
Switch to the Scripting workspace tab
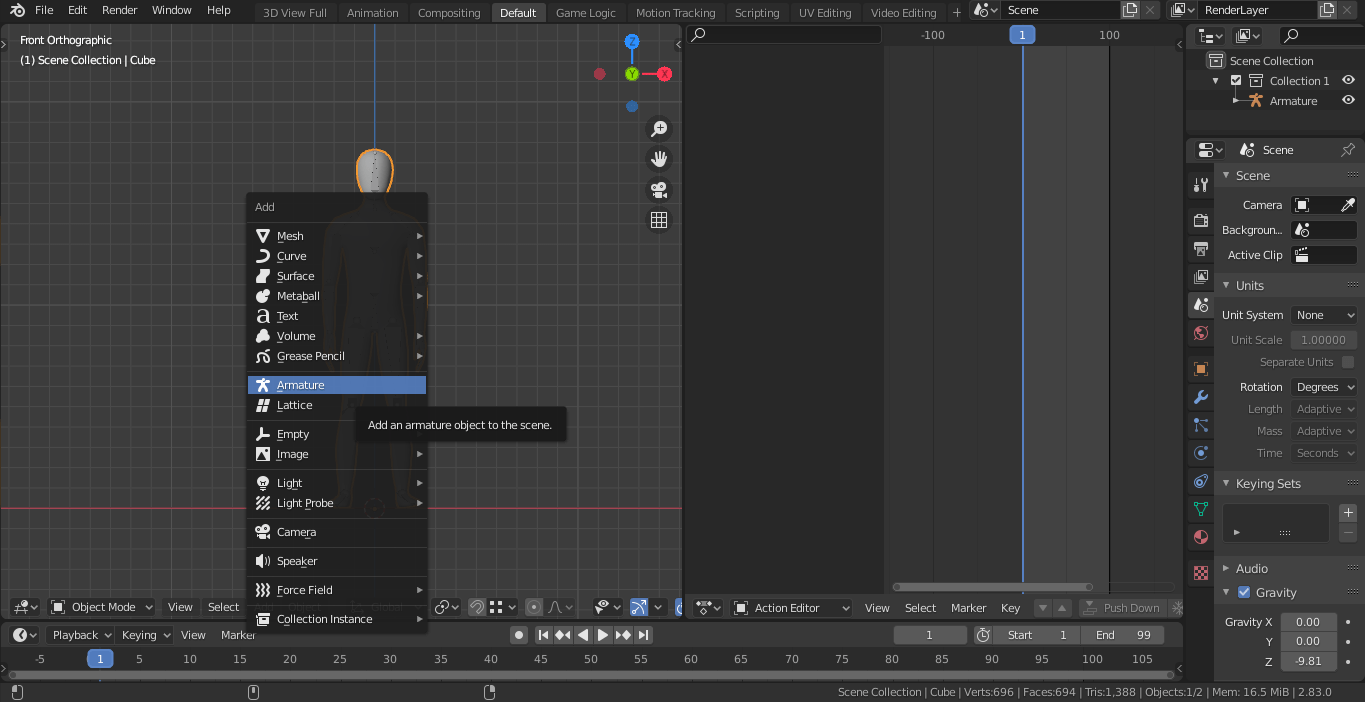[757, 12]
